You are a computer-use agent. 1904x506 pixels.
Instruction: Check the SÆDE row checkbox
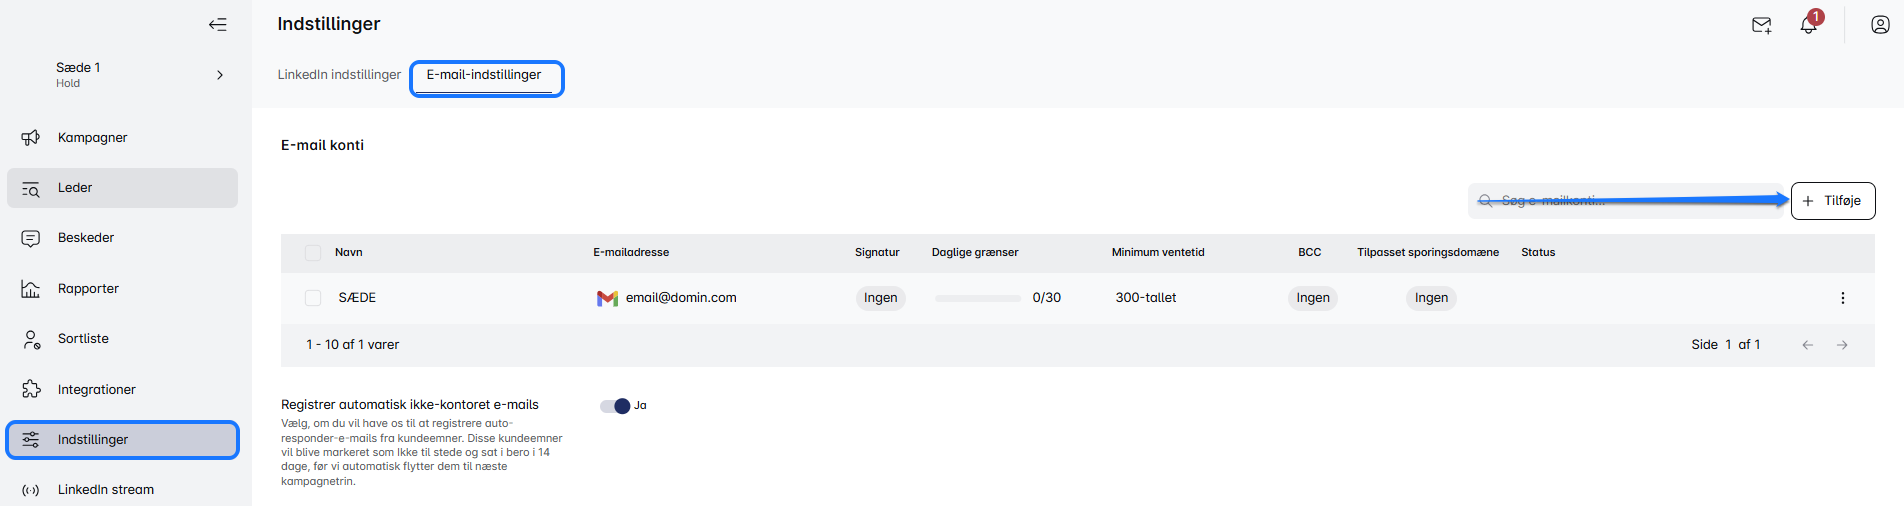pyautogui.click(x=313, y=298)
